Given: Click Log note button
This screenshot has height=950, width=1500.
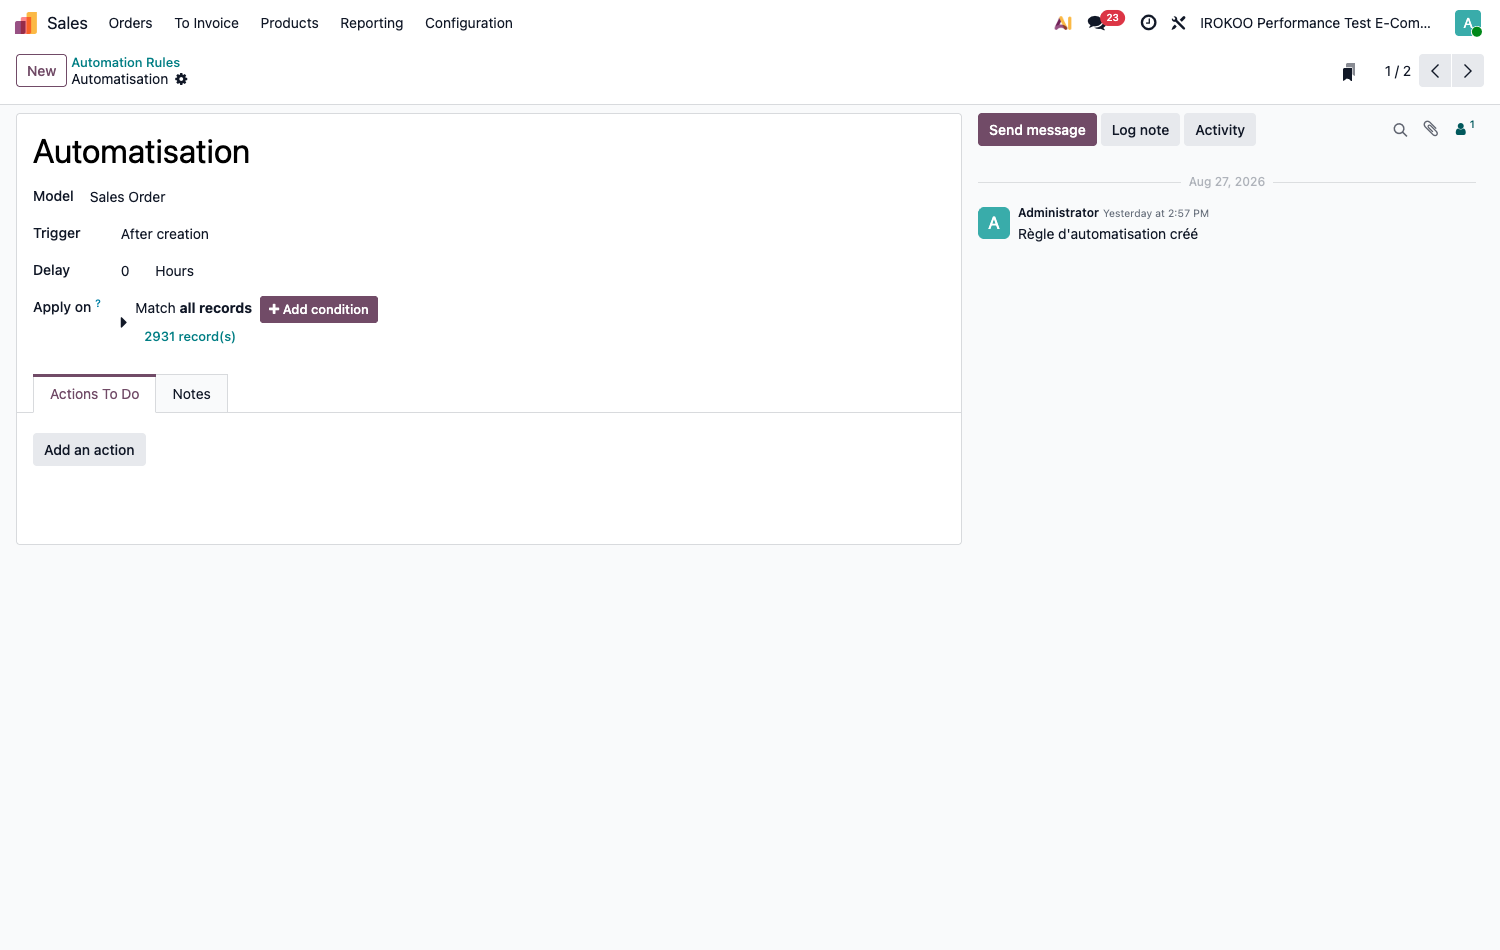Looking at the screenshot, I should click(1140, 130).
